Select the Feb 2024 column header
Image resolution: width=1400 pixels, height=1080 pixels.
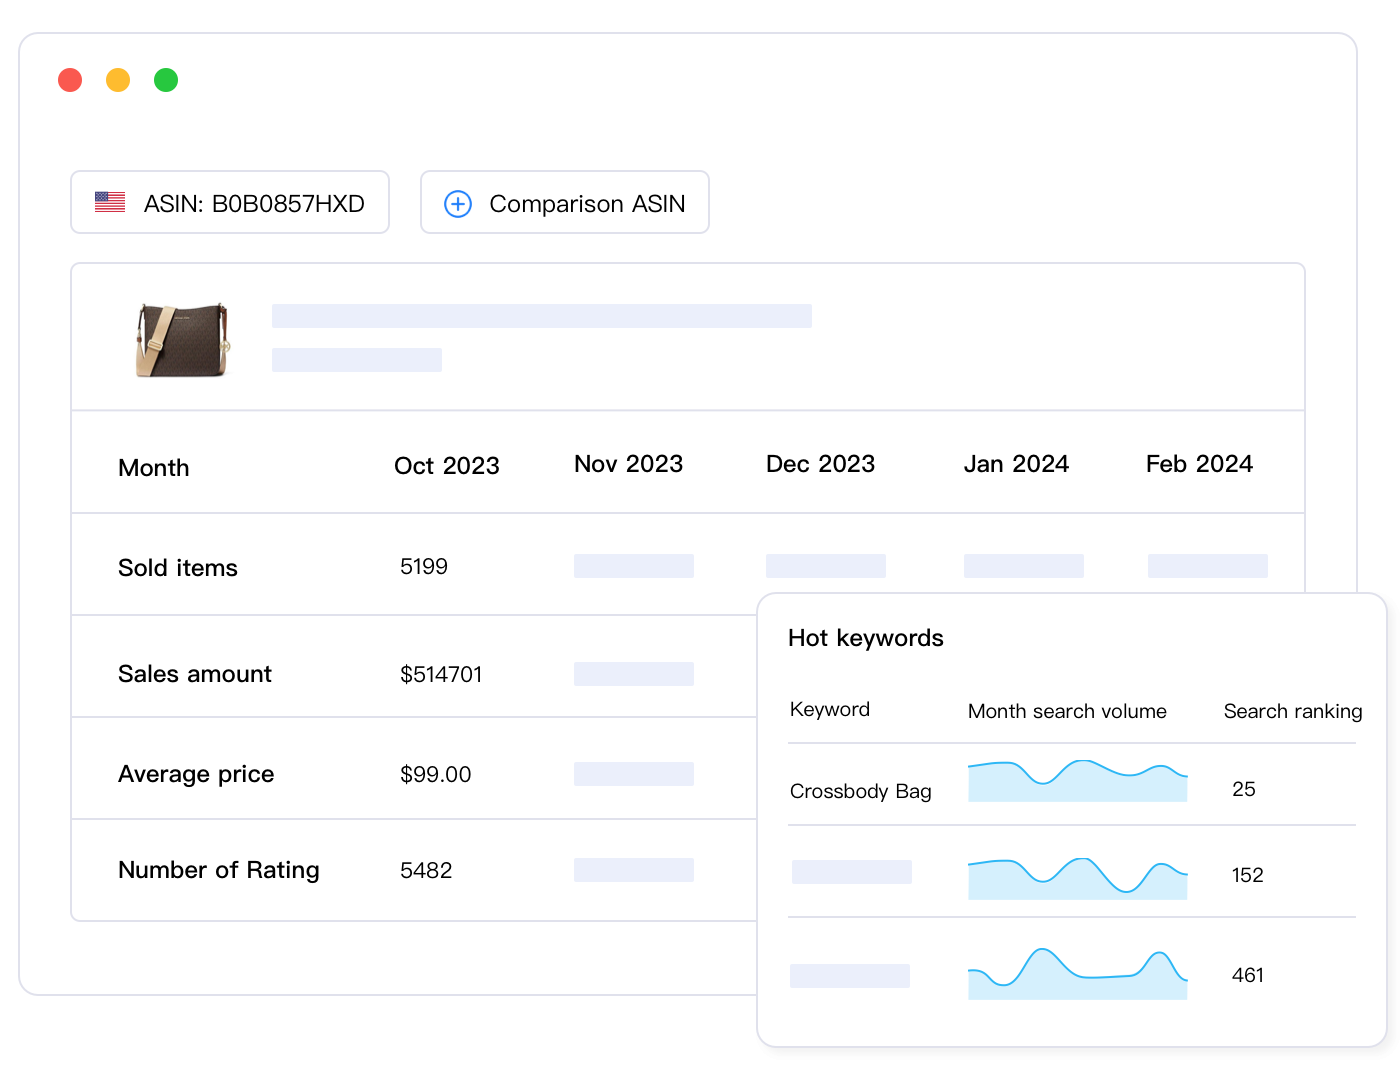[x=1199, y=464]
